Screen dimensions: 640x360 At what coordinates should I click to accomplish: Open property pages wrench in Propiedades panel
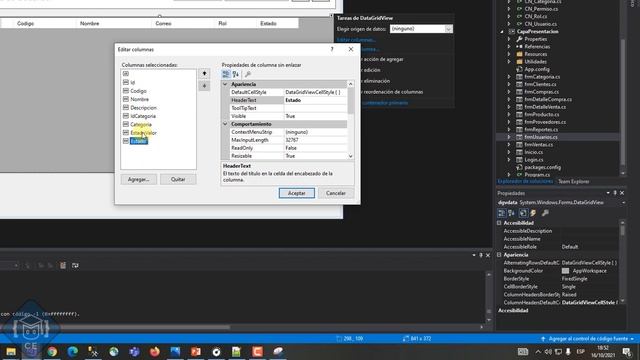coord(545,213)
